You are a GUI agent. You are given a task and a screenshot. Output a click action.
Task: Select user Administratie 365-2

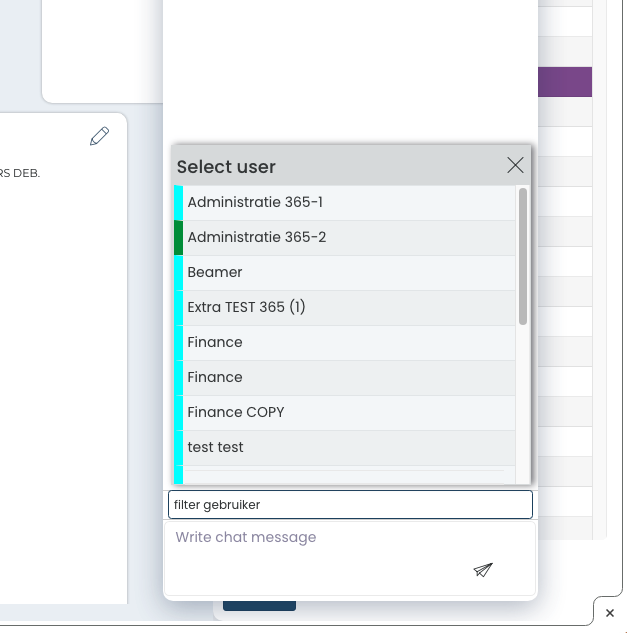[x=344, y=238]
